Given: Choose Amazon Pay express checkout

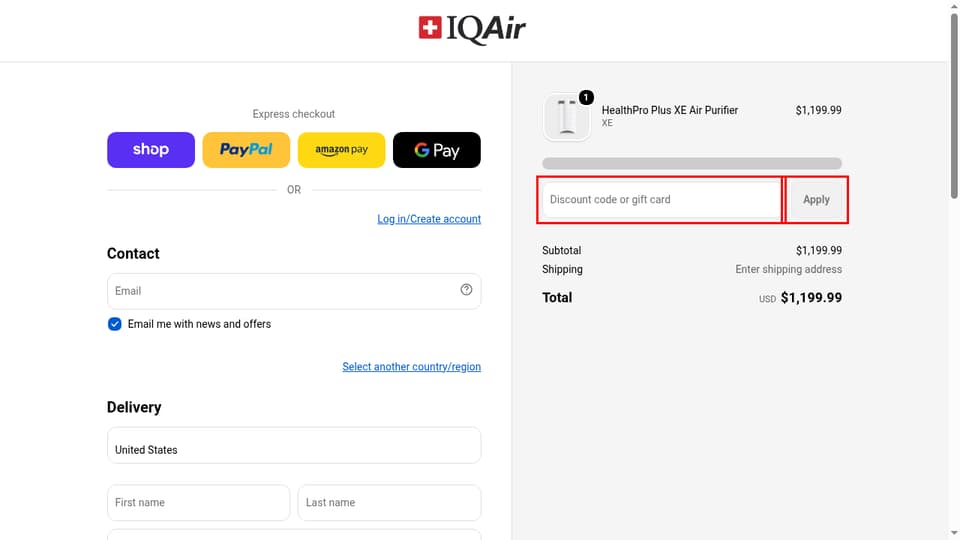Looking at the screenshot, I should click(342, 150).
